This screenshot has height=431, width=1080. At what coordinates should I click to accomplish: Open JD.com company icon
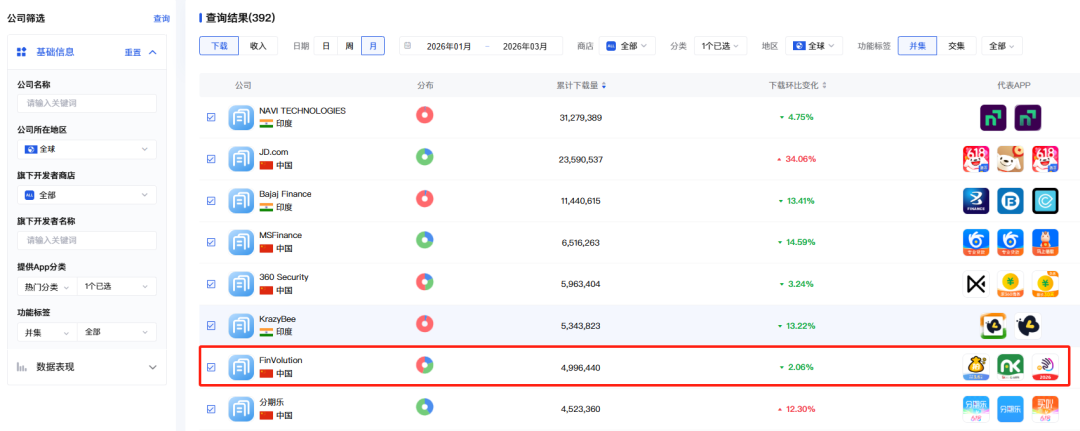(x=242, y=159)
